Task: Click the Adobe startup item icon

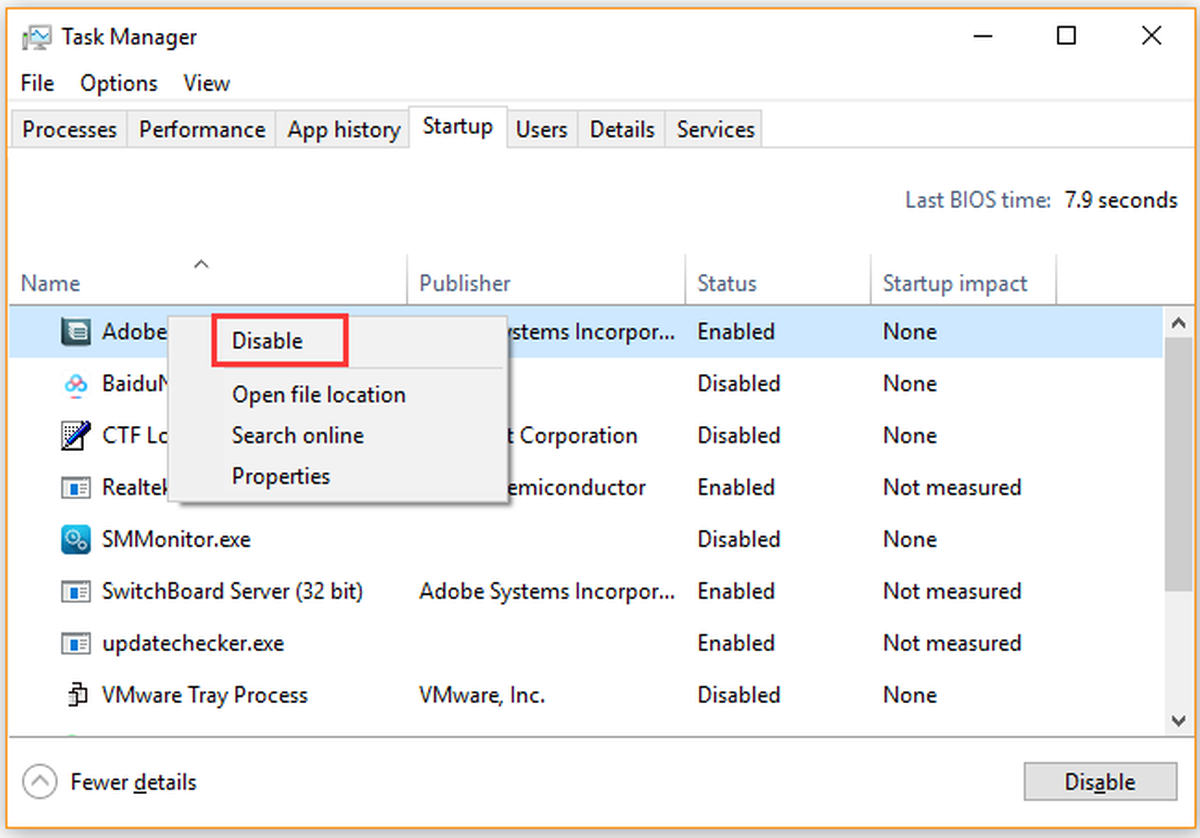Action: click(x=76, y=332)
